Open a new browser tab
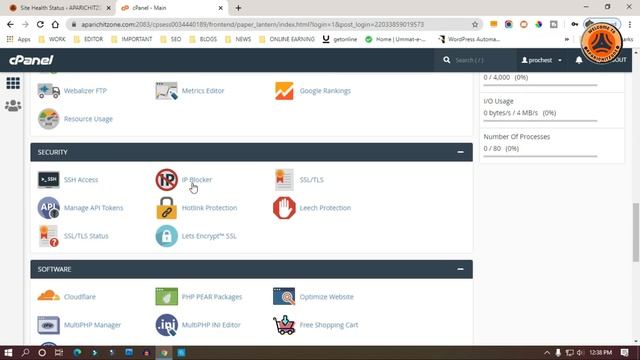 (238, 8)
